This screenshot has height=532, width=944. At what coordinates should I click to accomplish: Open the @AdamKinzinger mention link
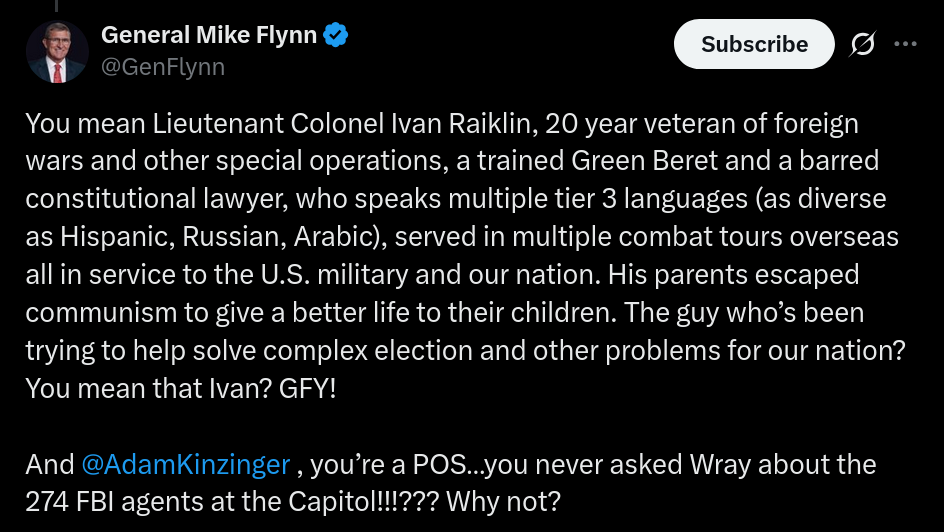[186, 464]
